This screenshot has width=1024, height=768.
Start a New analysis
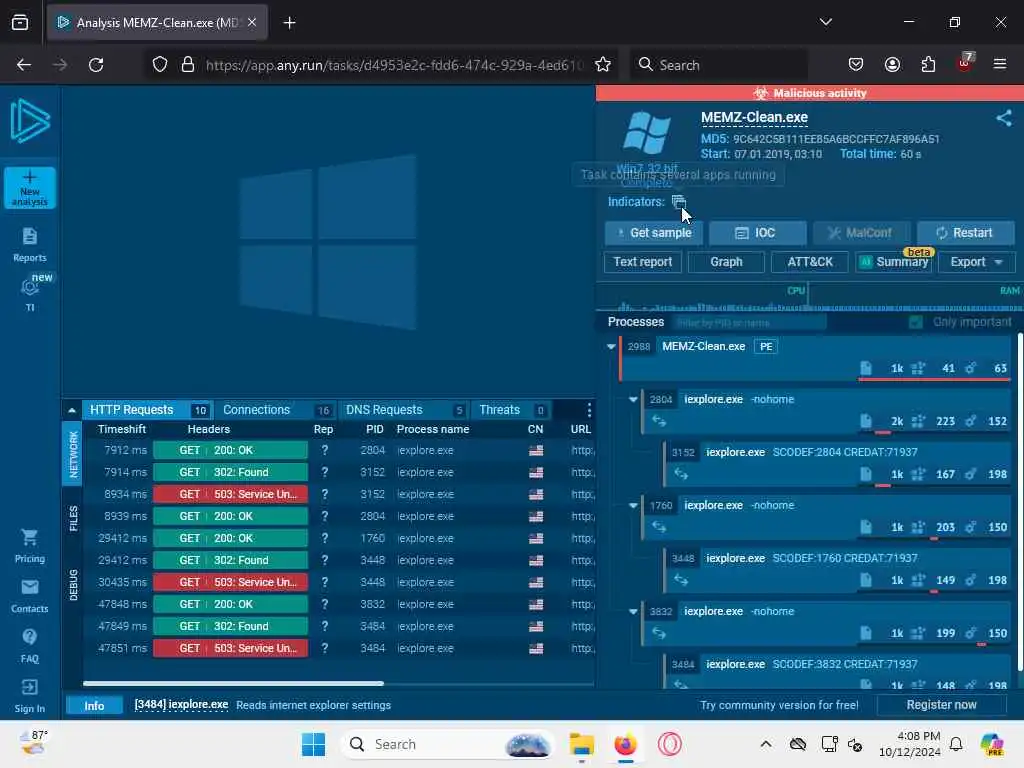(x=30, y=188)
